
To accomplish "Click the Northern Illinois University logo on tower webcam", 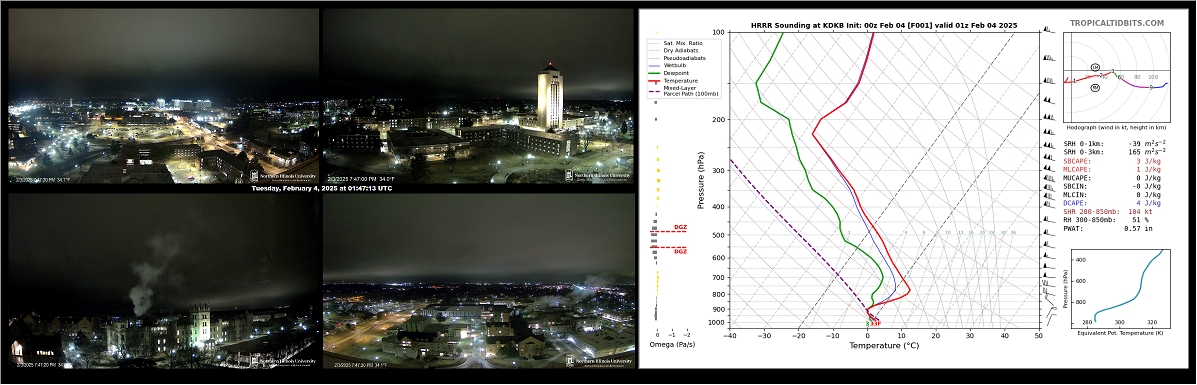I will (599, 176).
